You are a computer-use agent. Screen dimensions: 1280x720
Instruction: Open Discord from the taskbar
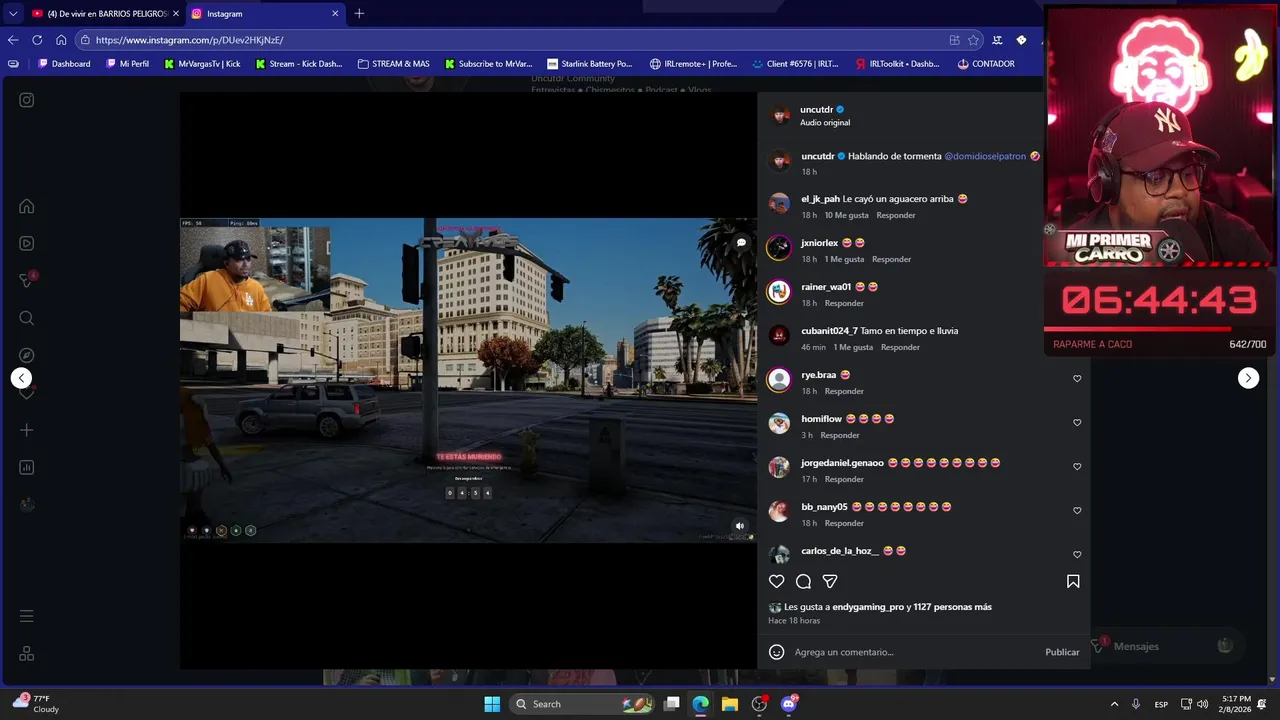tap(789, 704)
